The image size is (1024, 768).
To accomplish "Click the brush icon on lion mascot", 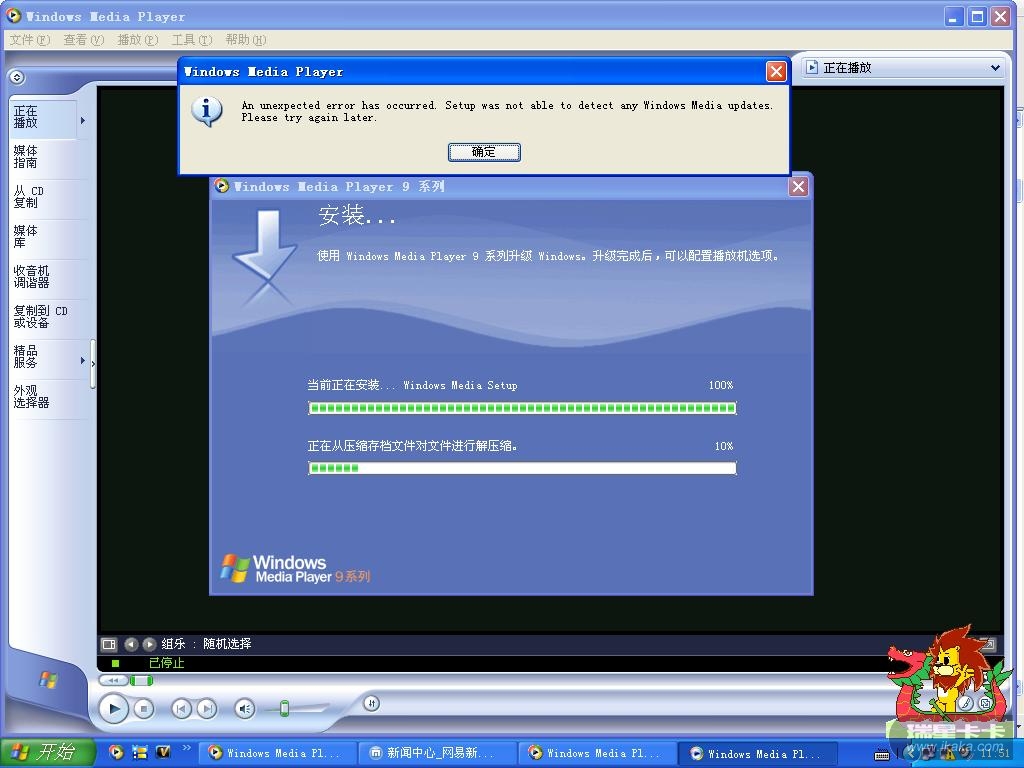I will coord(966,703).
